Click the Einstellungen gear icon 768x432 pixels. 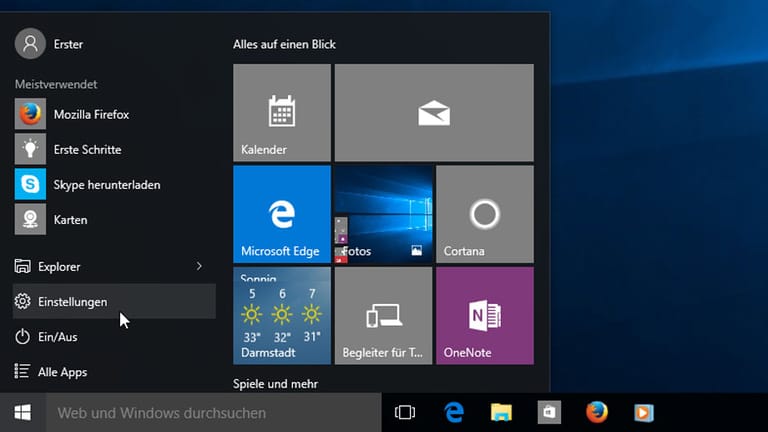pos(22,301)
